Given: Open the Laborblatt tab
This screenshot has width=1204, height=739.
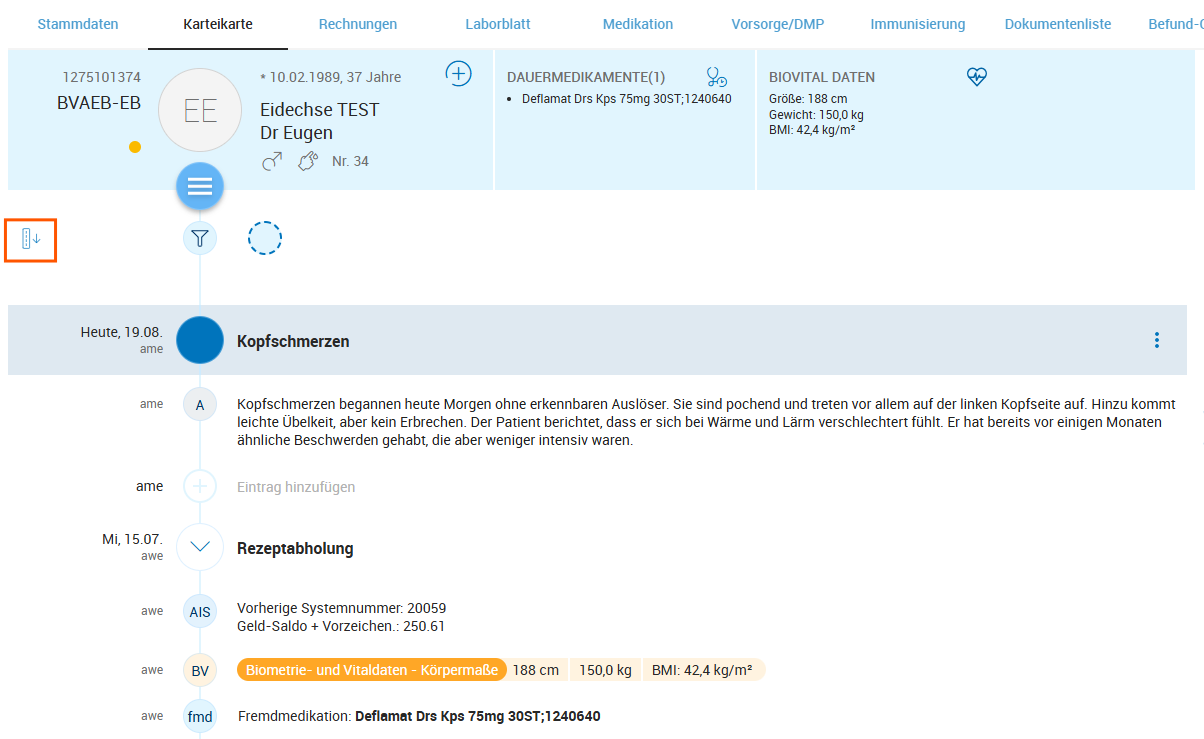Looking at the screenshot, I should 498,24.
